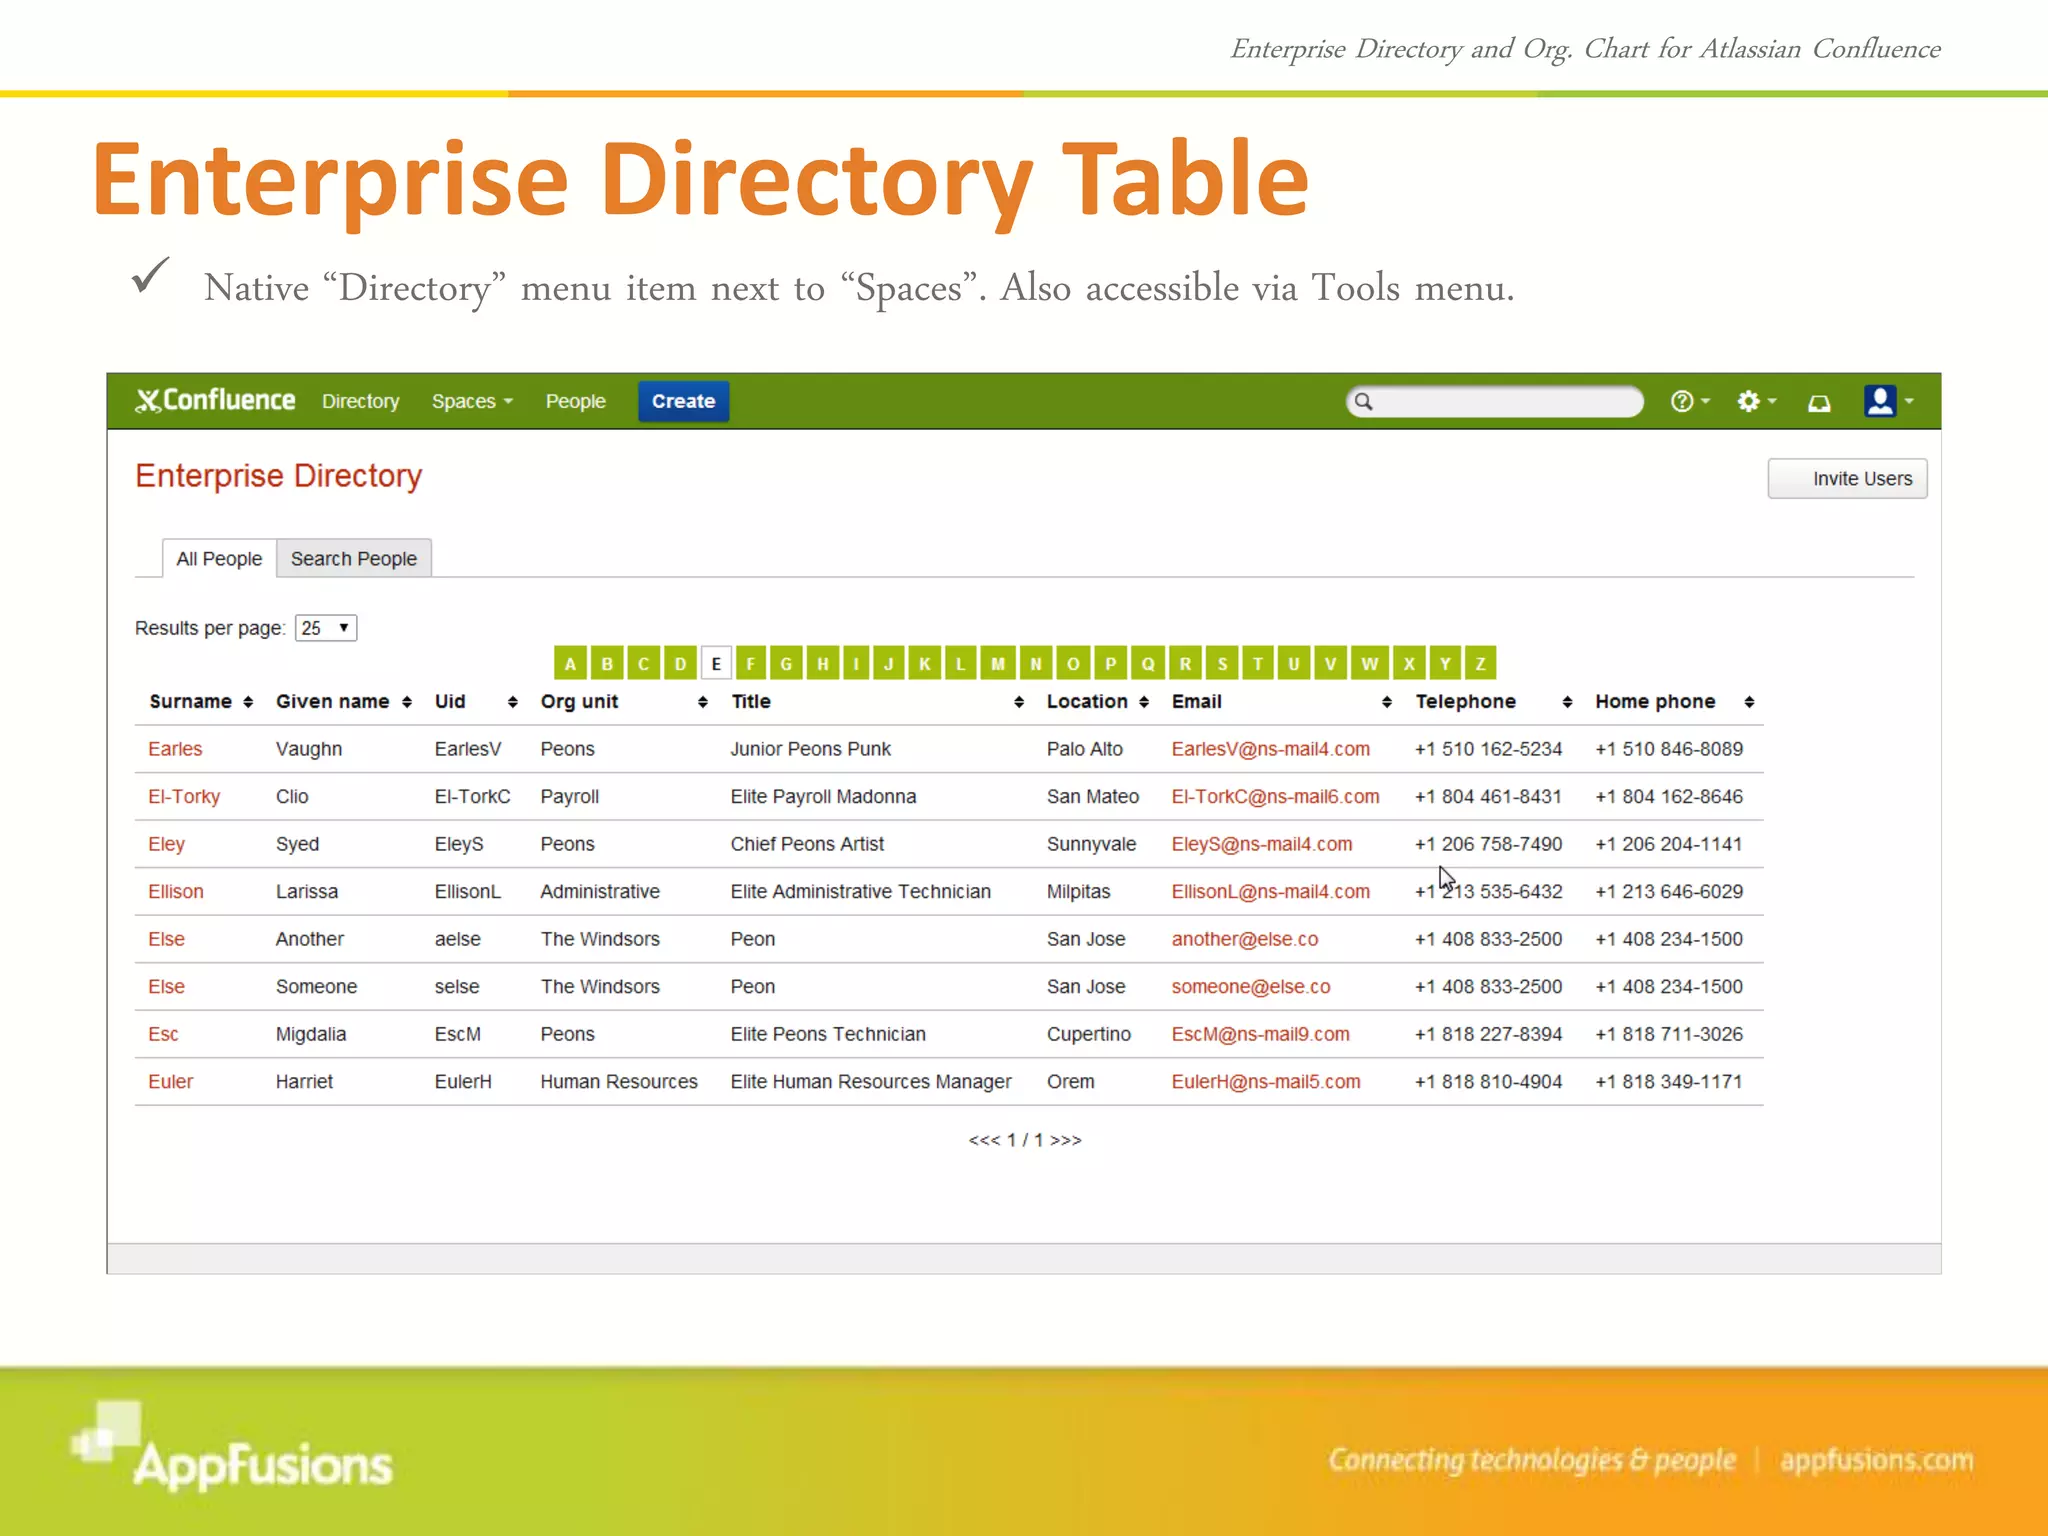
Task: Sort table by Location column
Action: 1098,702
